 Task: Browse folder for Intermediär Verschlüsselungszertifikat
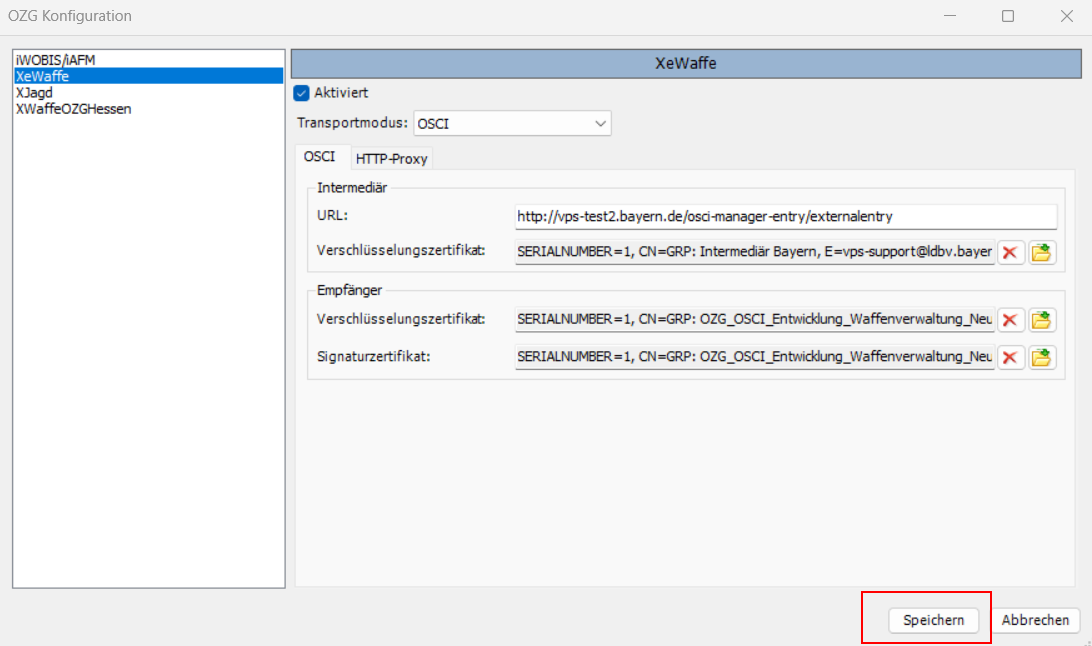click(x=1042, y=253)
